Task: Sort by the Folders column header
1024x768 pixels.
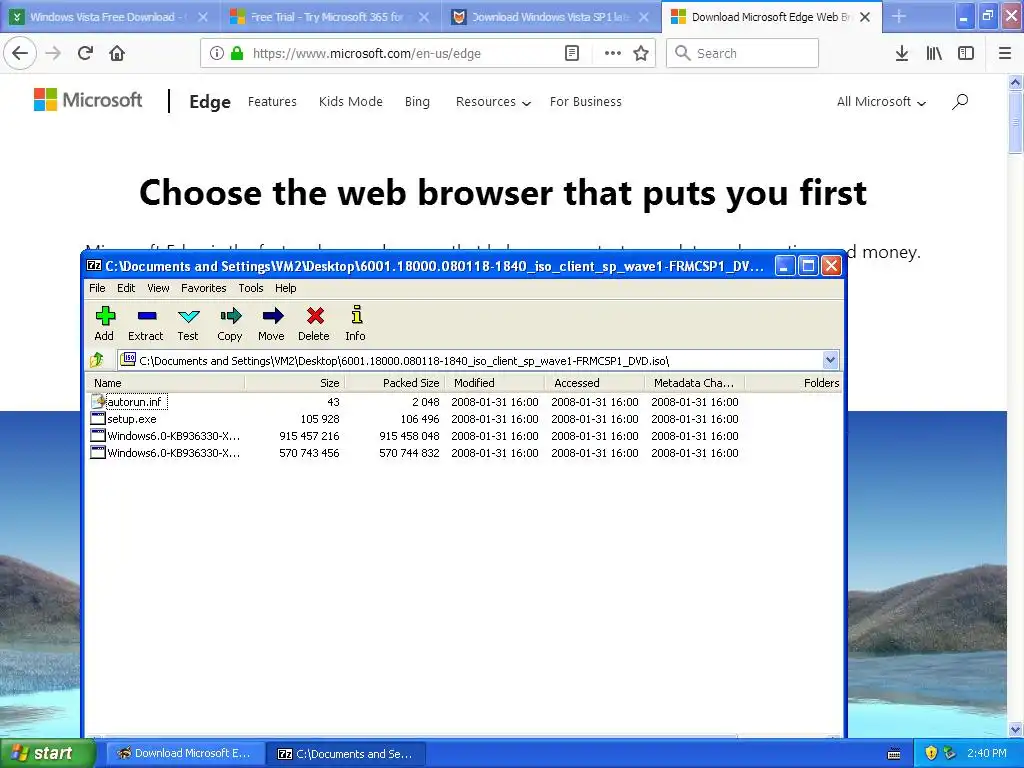Action: click(x=795, y=383)
